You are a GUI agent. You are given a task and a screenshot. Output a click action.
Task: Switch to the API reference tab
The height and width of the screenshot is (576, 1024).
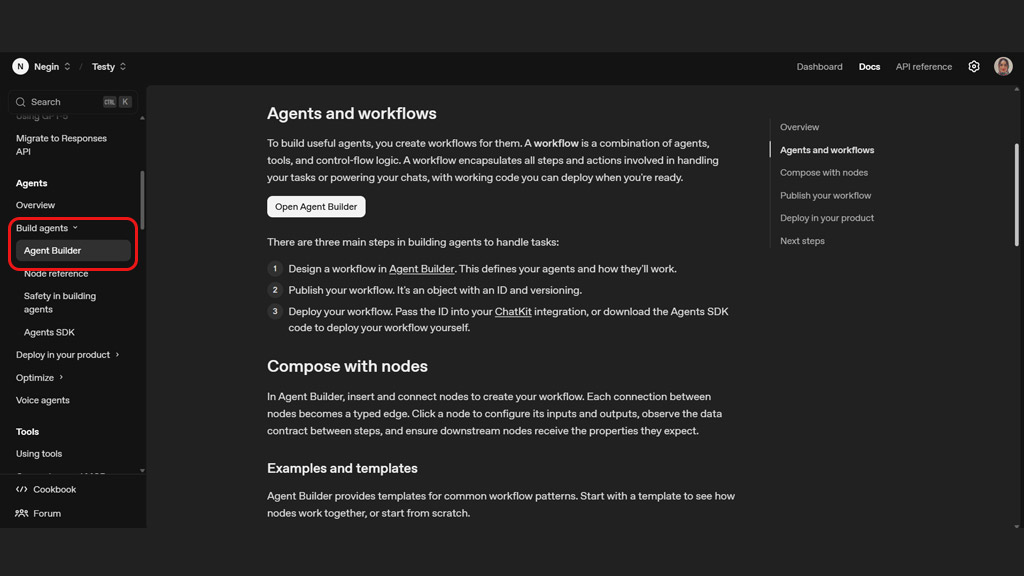pos(923,67)
